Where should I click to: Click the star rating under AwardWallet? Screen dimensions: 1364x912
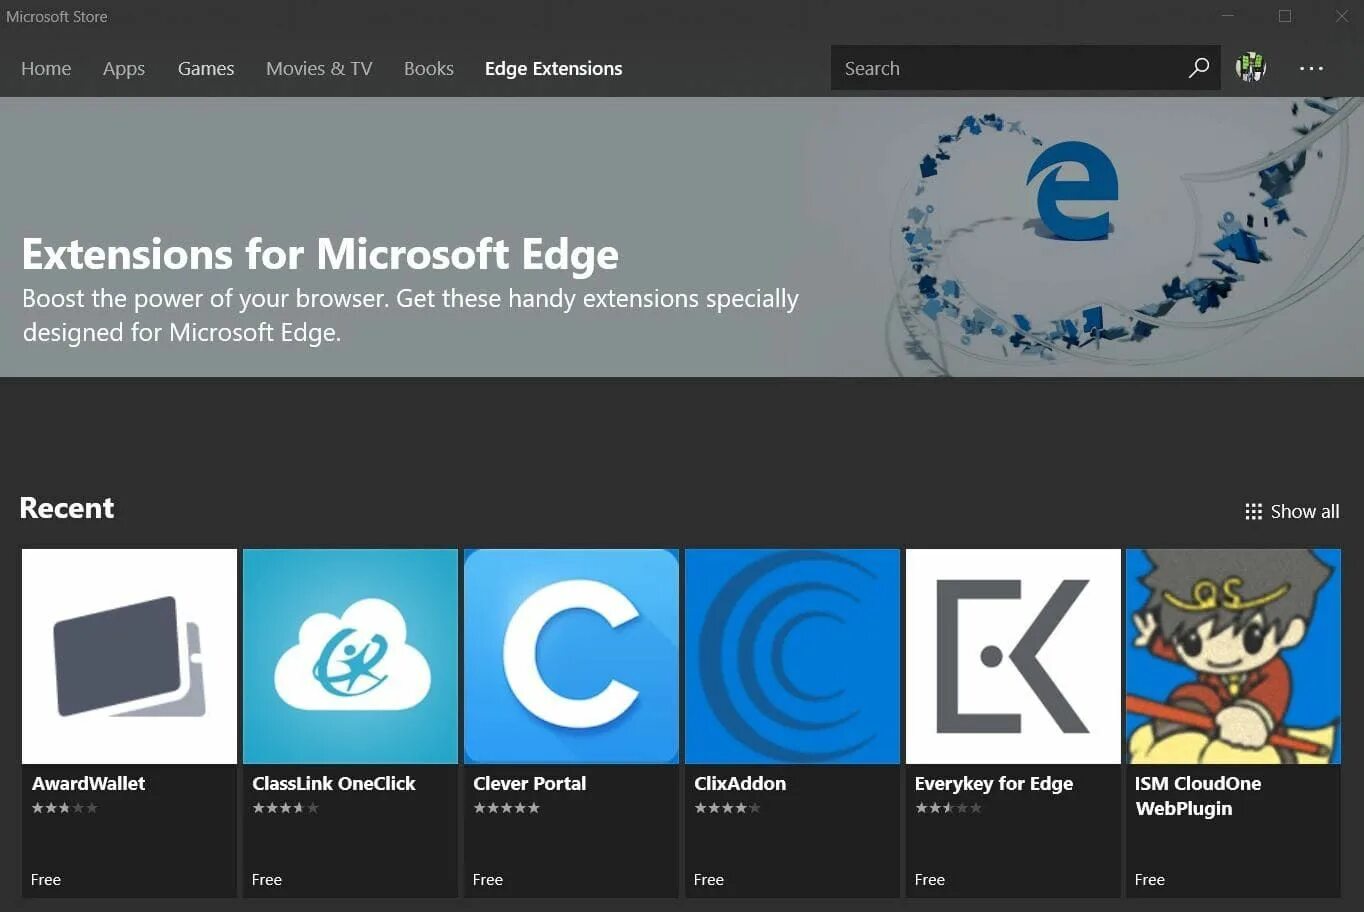click(x=64, y=808)
